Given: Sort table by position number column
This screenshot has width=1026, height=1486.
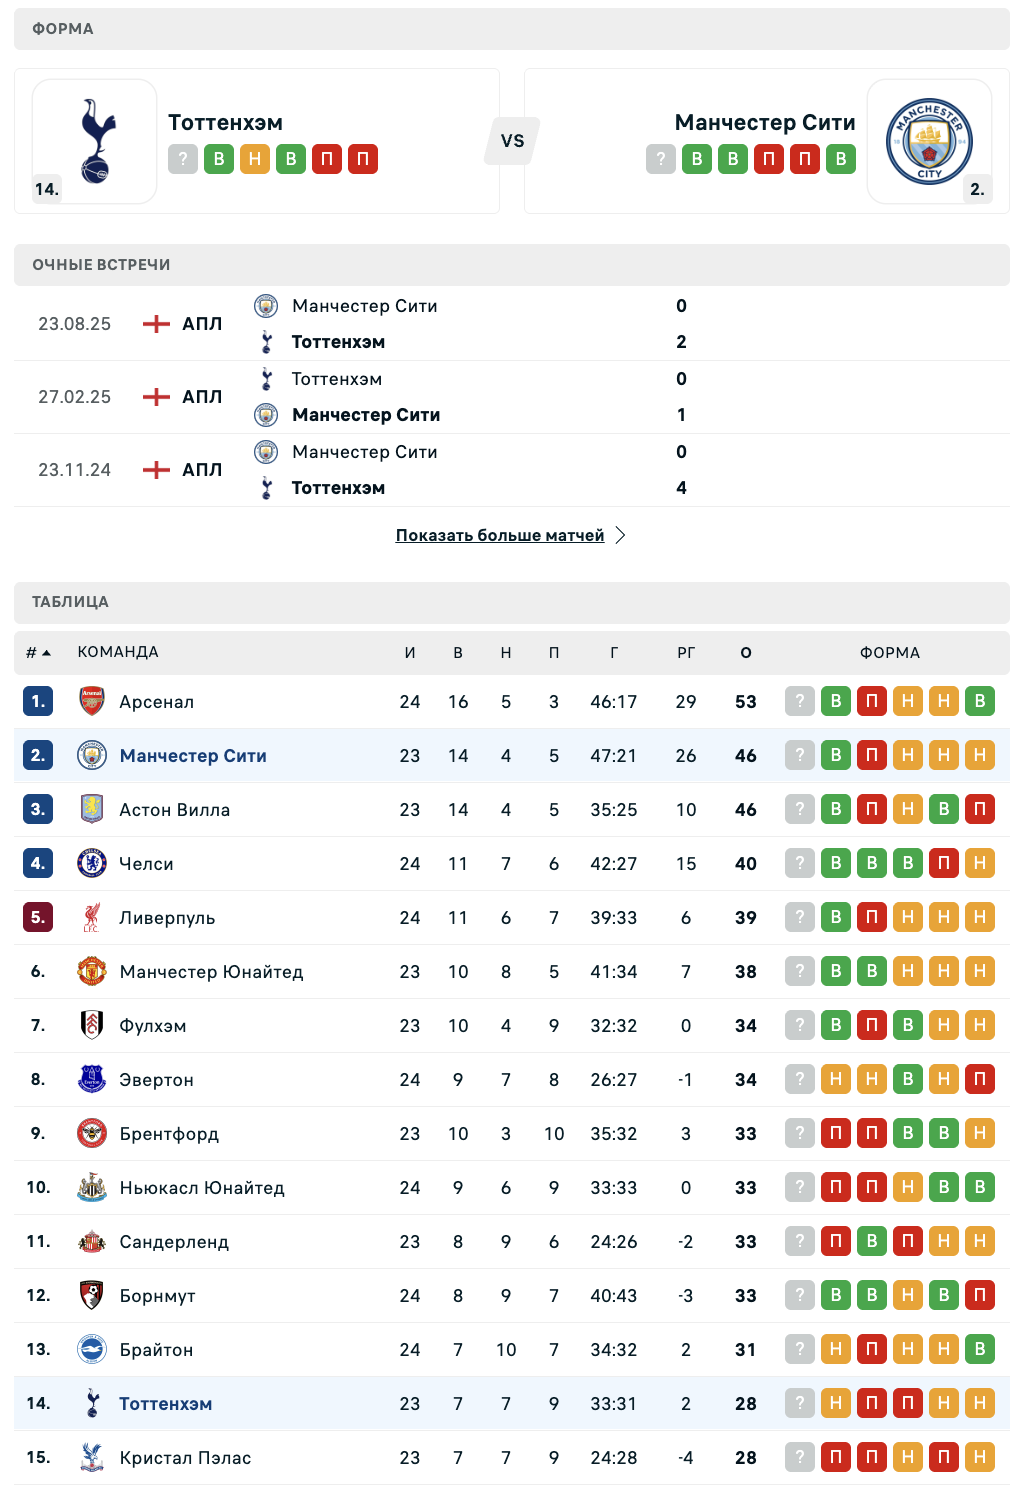Looking at the screenshot, I should [38, 652].
